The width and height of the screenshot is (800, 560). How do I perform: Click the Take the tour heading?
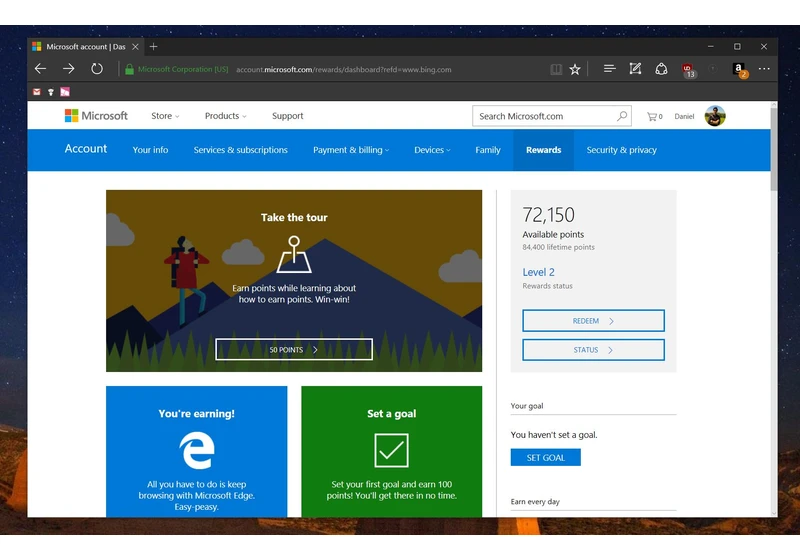[294, 217]
